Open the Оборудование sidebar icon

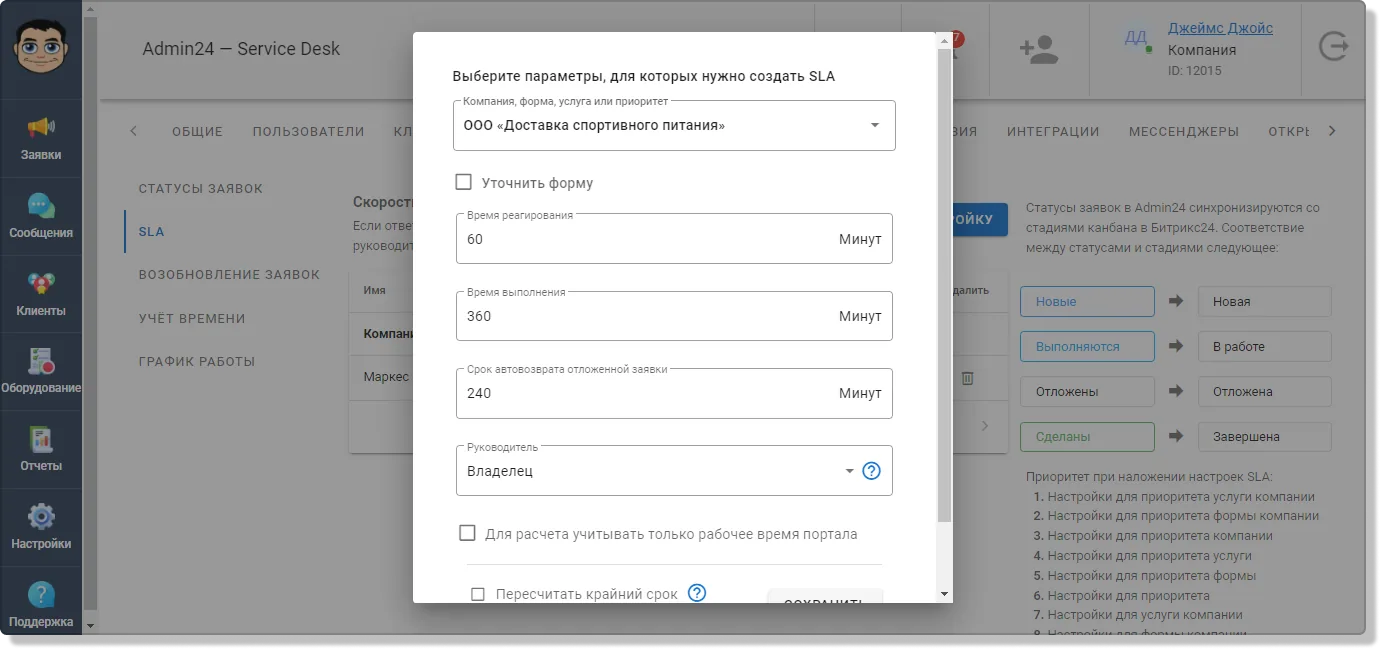tap(41, 361)
